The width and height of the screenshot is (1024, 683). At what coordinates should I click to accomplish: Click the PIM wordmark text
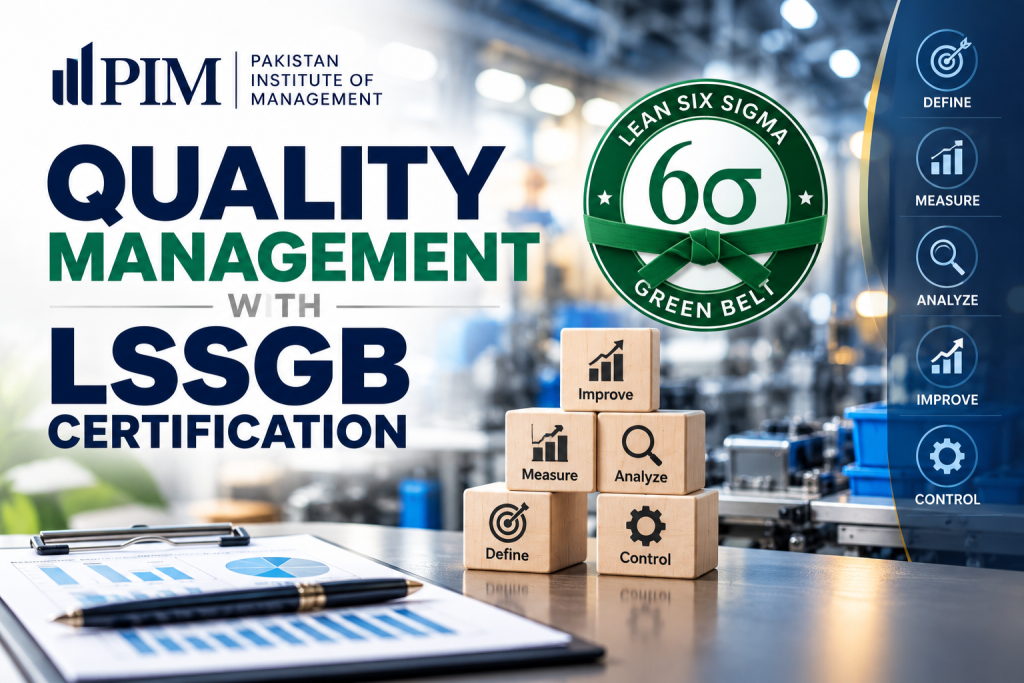pyautogui.click(x=159, y=81)
